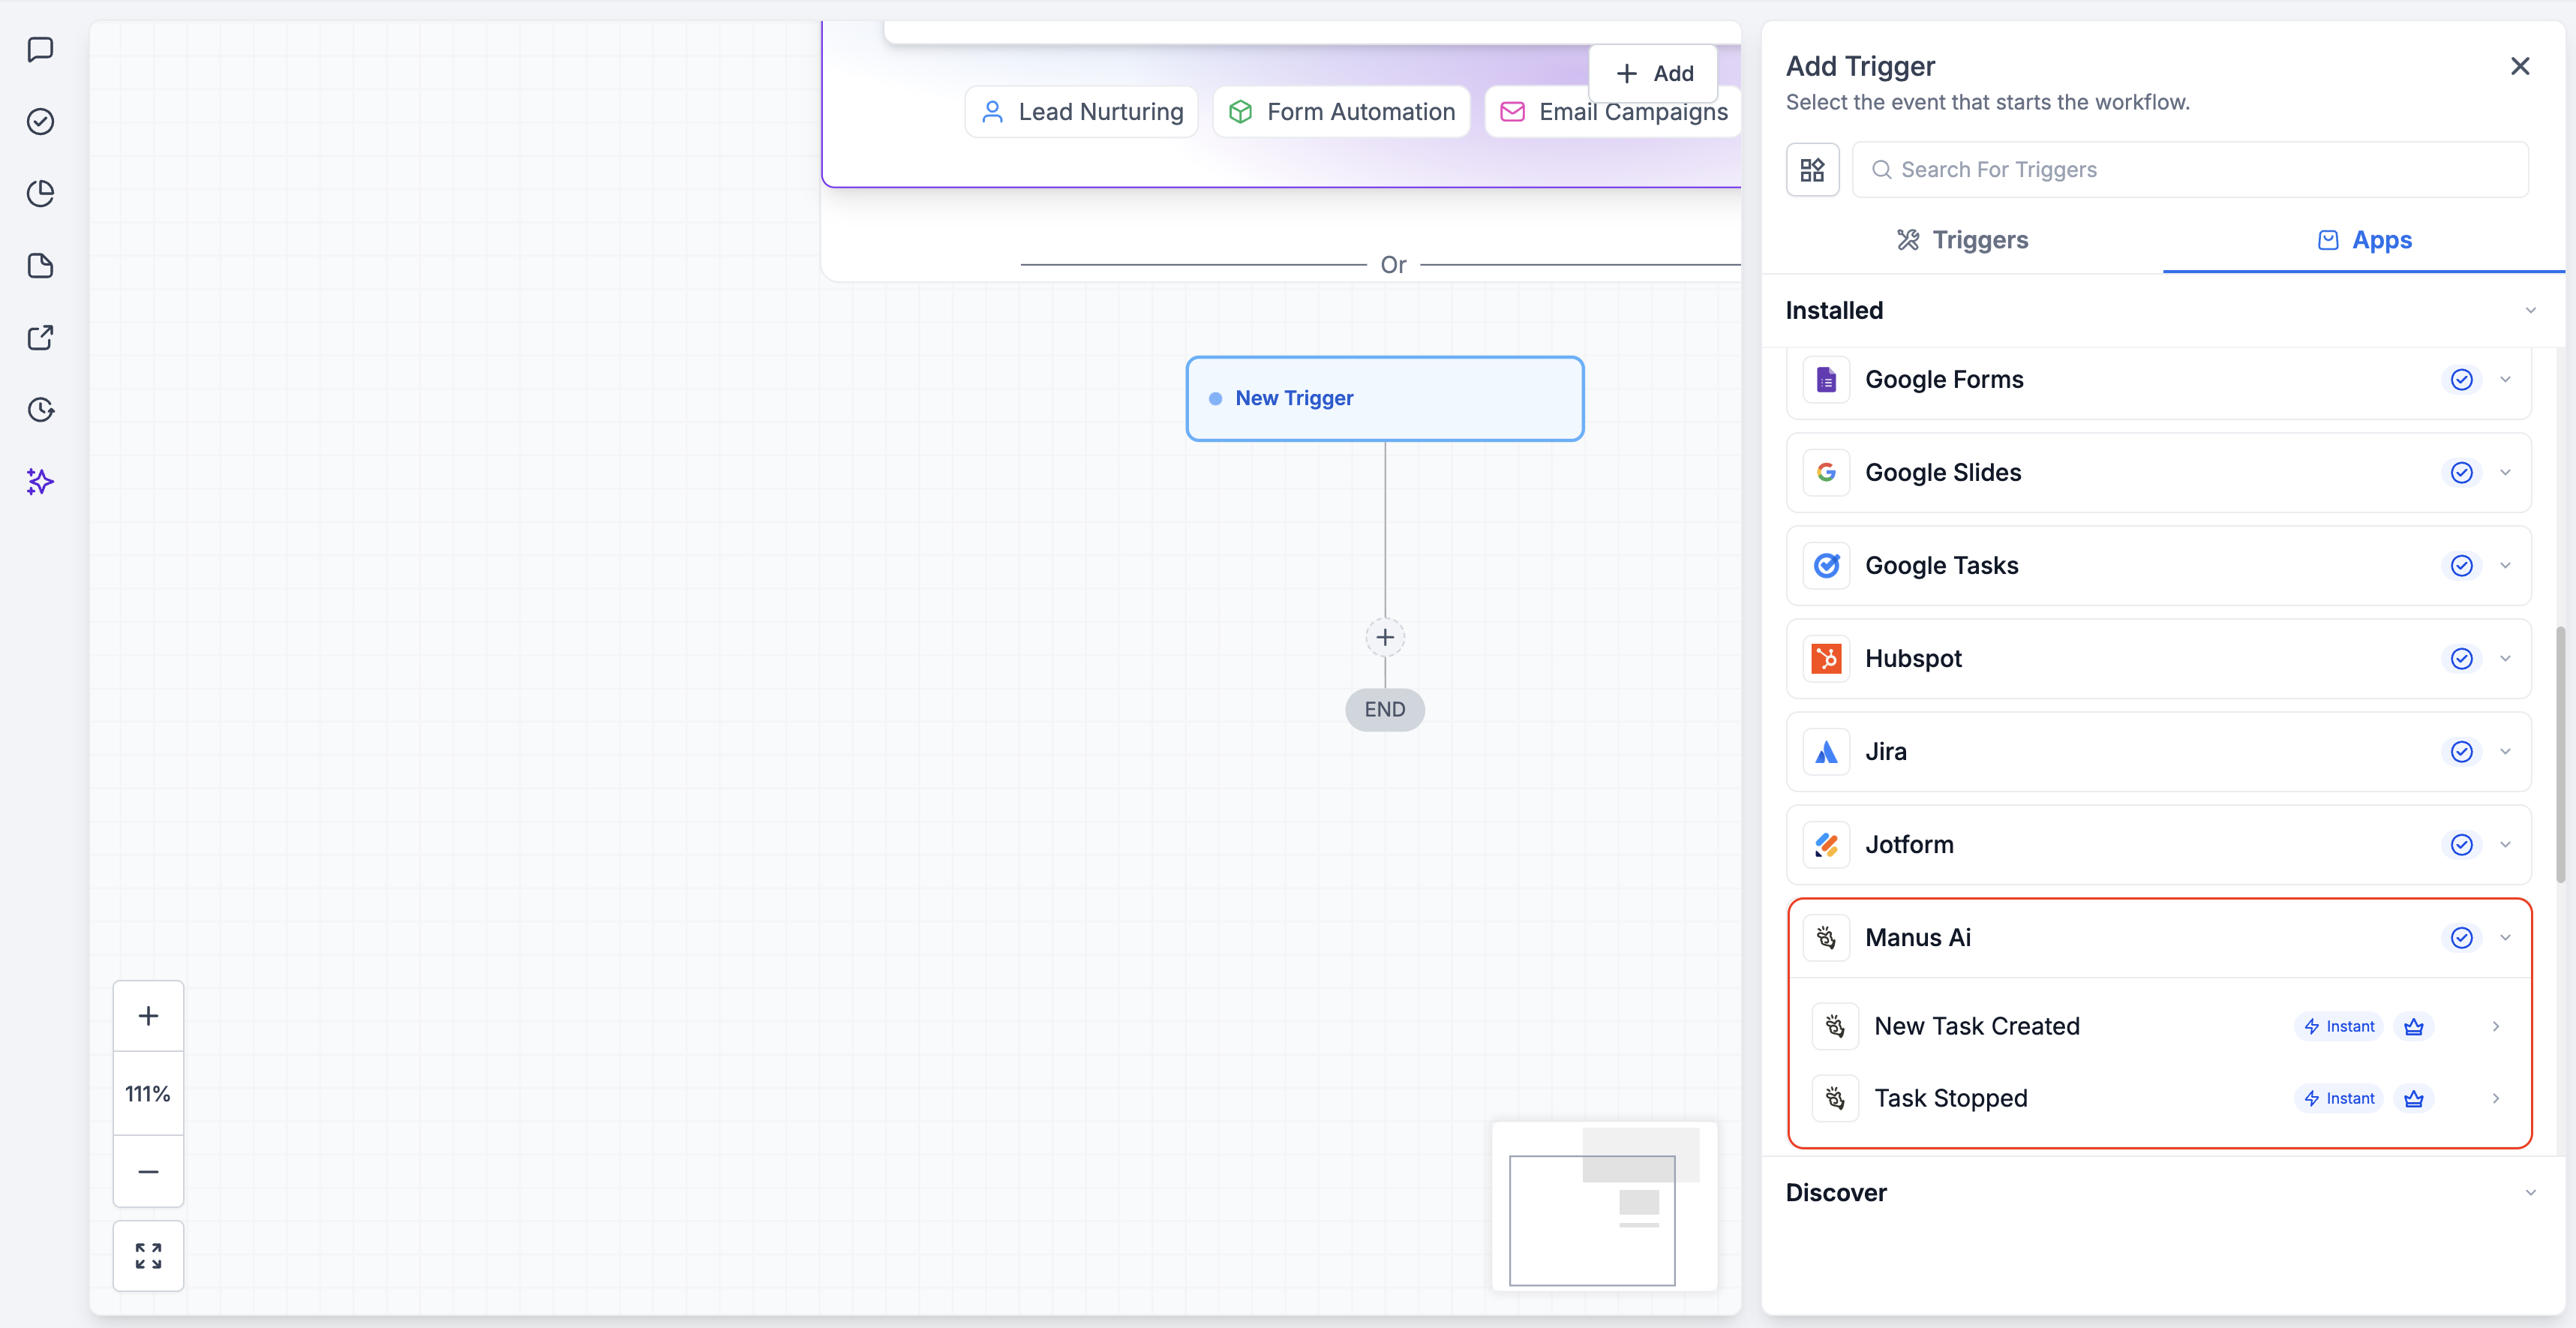Image resolution: width=2576 pixels, height=1328 pixels.
Task: Click the New Trigger node on canvas
Action: click(x=1384, y=398)
